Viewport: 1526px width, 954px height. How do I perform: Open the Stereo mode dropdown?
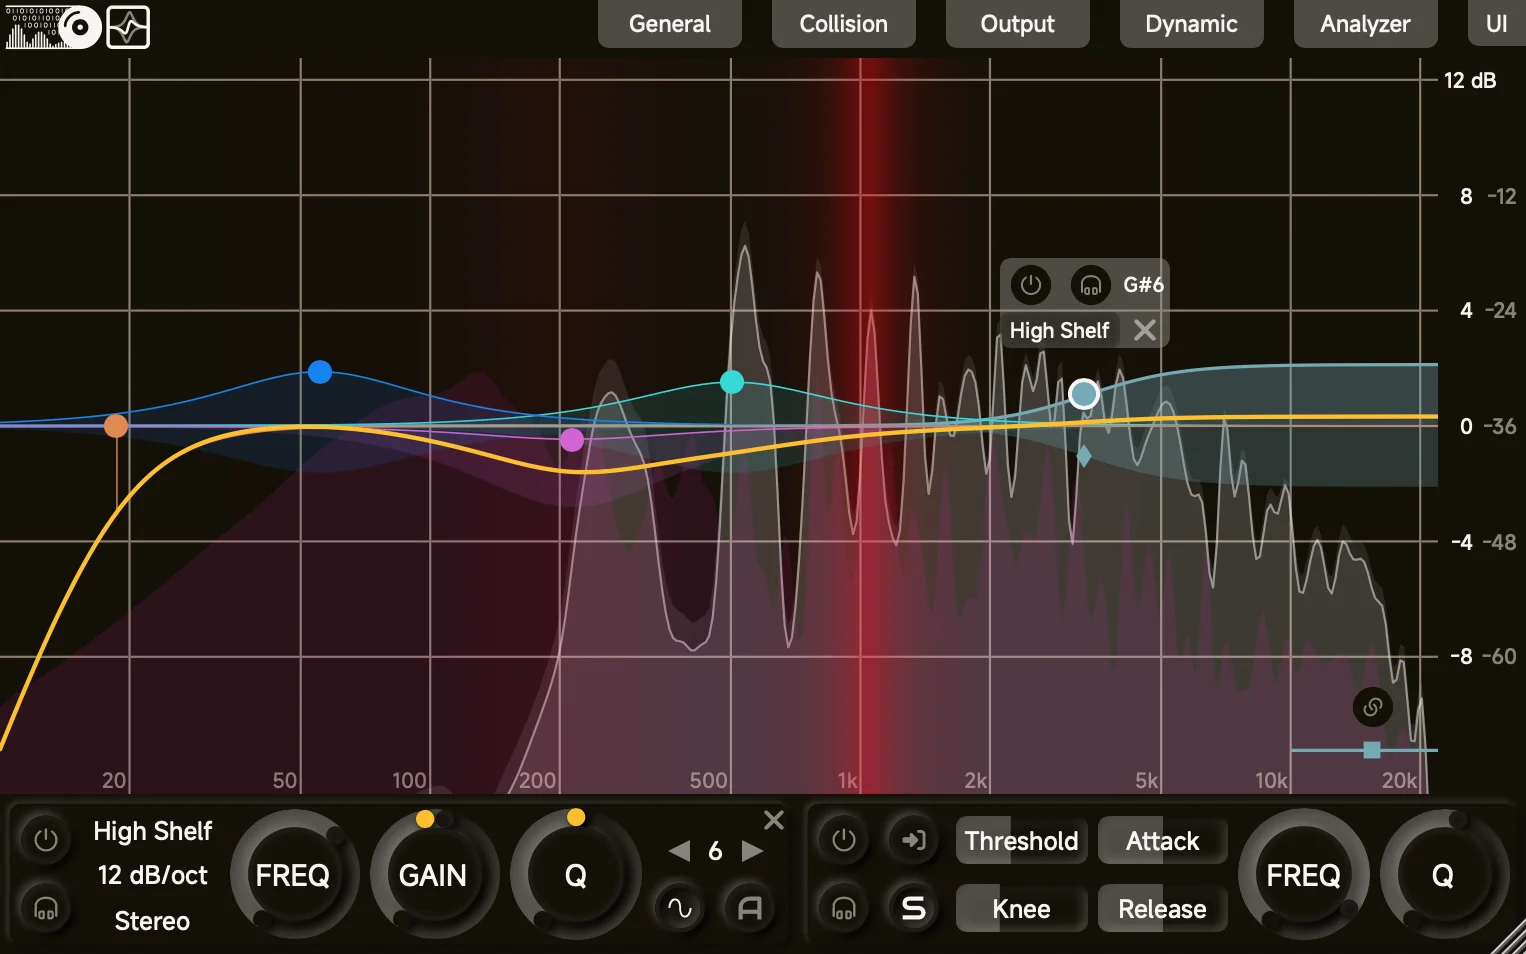pyautogui.click(x=153, y=921)
